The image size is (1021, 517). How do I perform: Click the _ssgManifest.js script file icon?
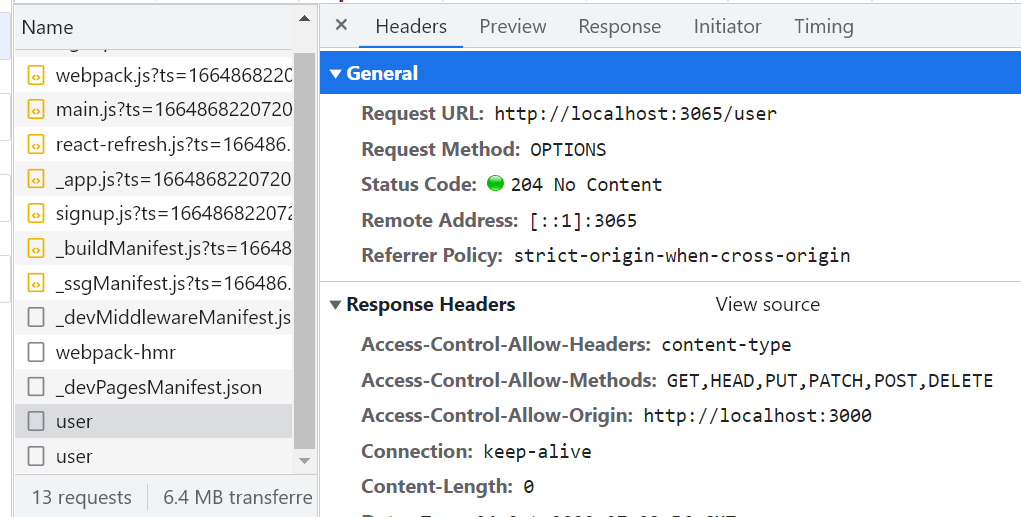point(36,283)
